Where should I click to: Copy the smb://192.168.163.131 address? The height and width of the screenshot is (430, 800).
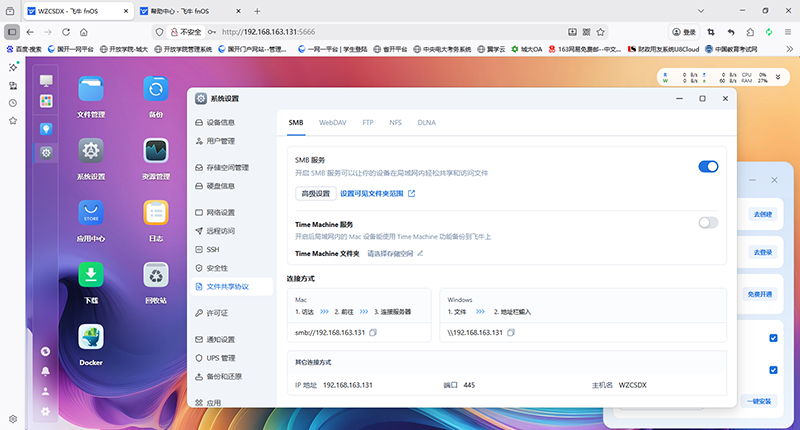[x=373, y=333]
